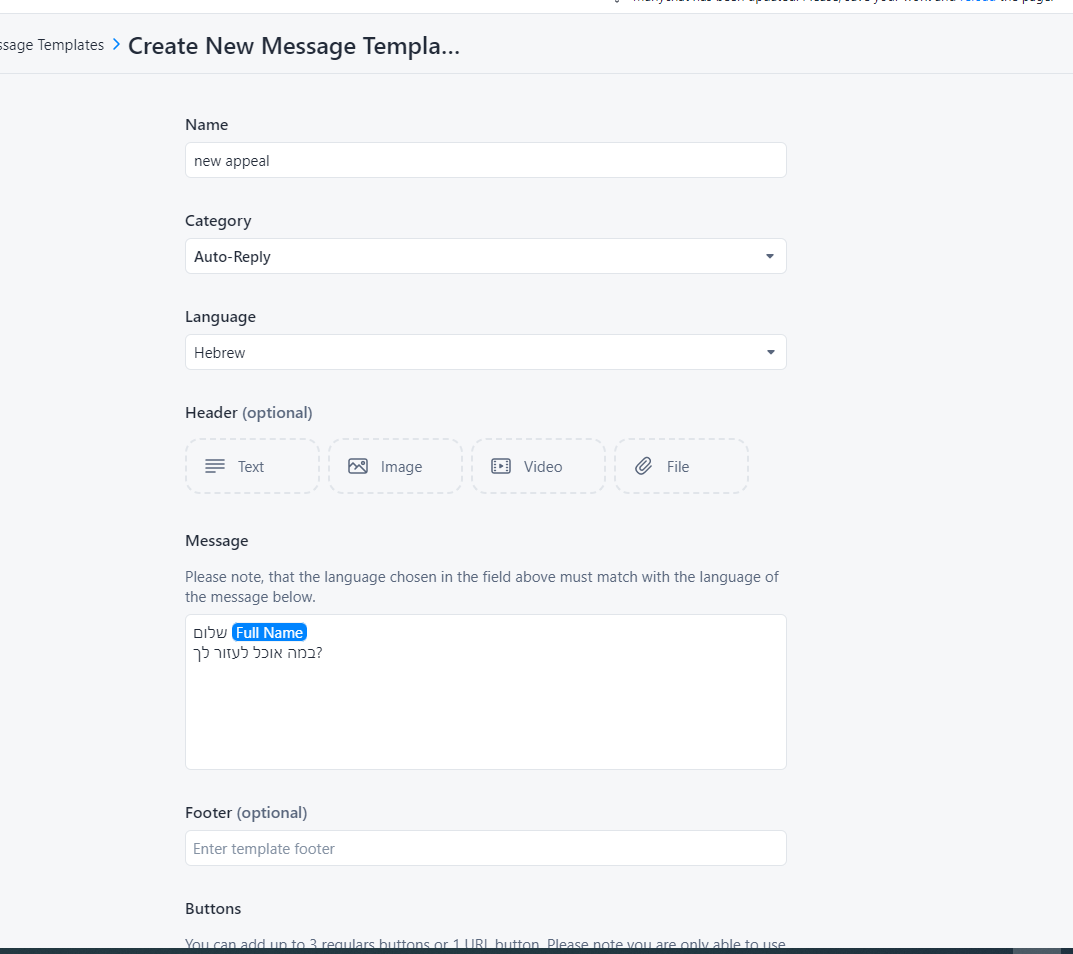Open the Language dropdown arrow

click(x=770, y=352)
